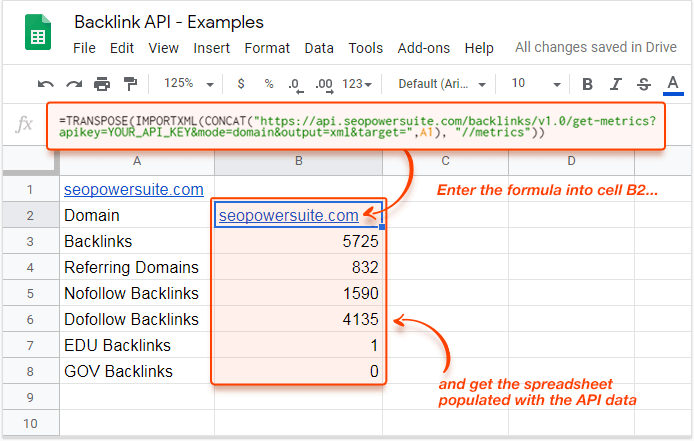Open the View menu
Screen dimensions: 694x441
pyautogui.click(x=163, y=48)
